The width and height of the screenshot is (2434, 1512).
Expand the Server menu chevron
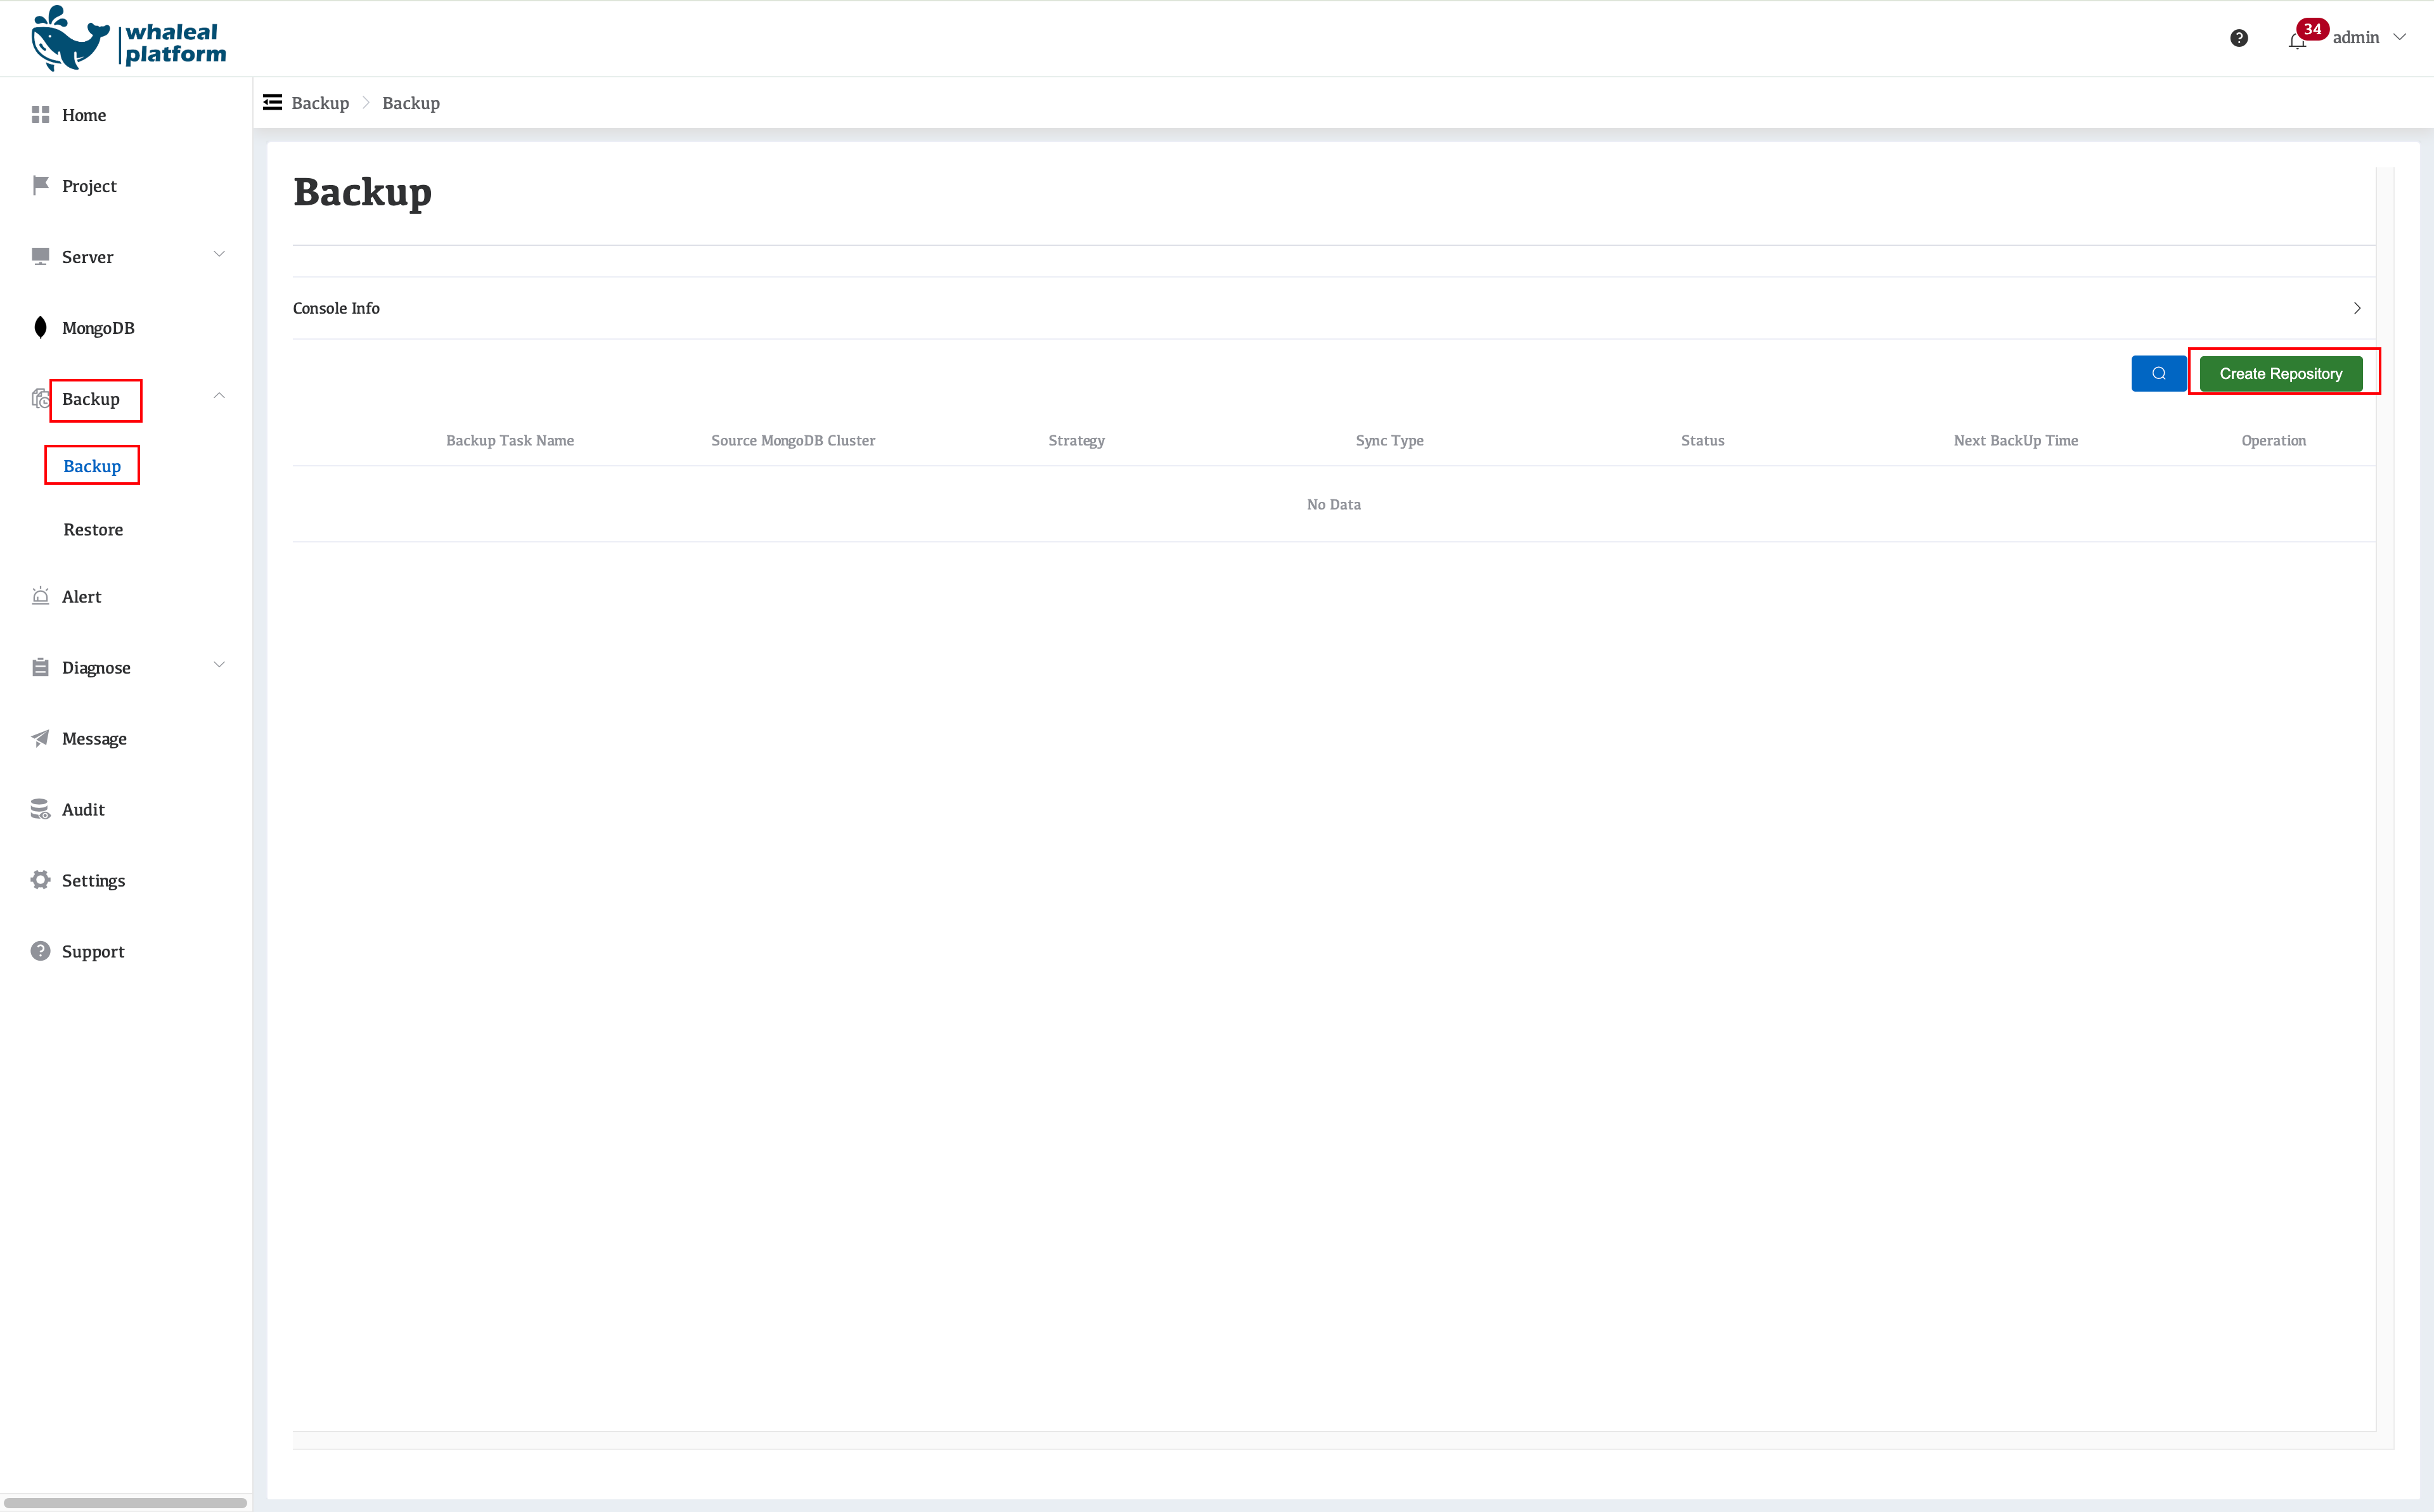[x=219, y=254]
